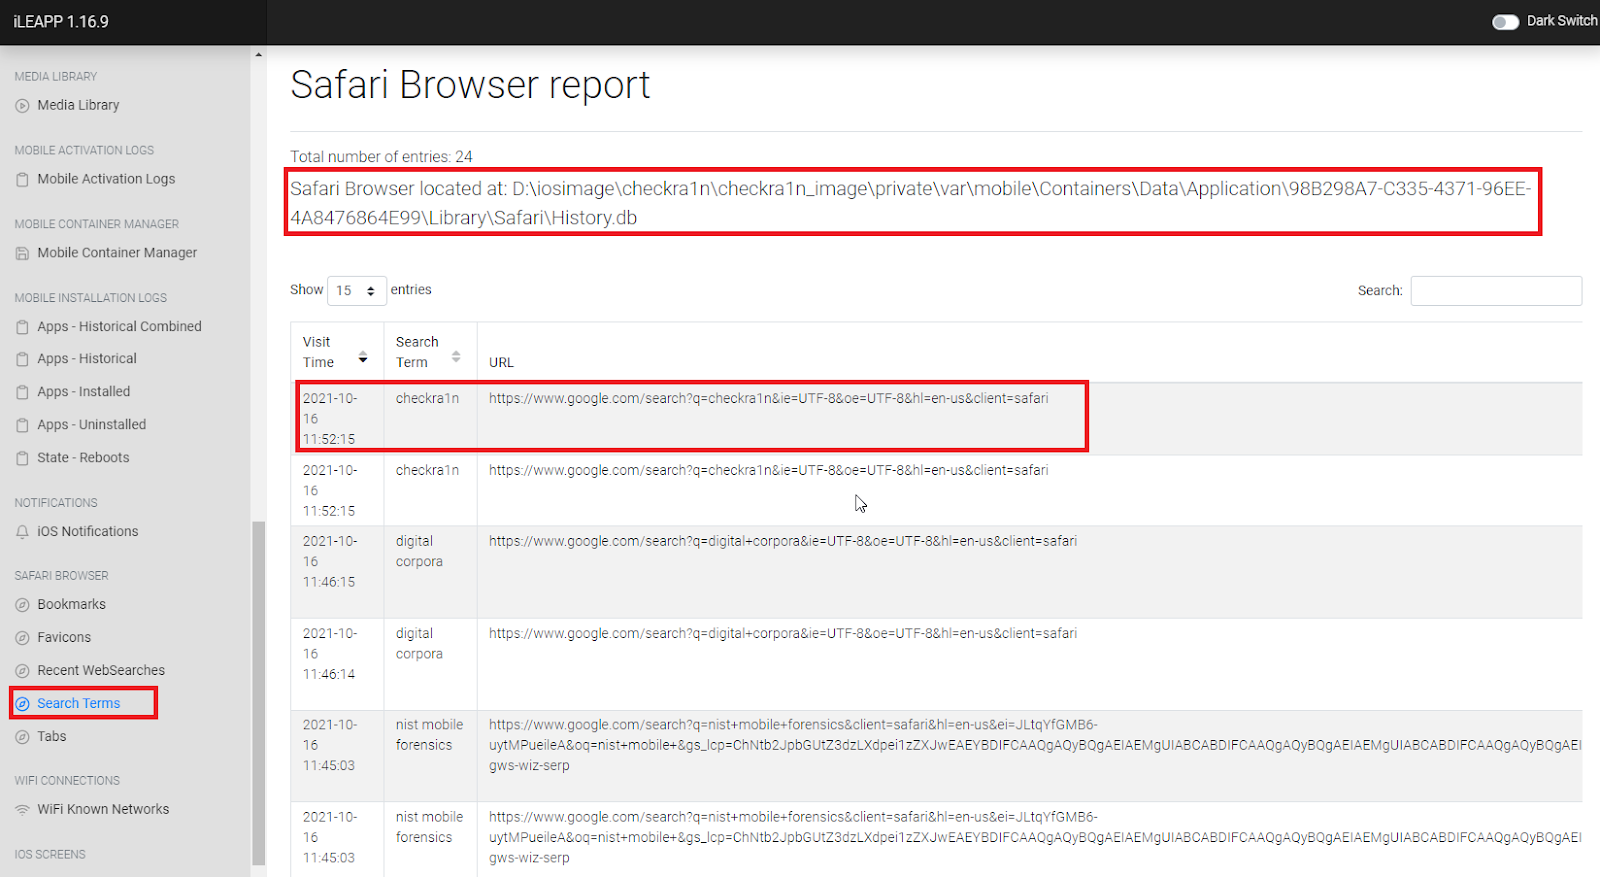Click the Mobile Activation Logs clipboard icon
This screenshot has height=877, width=1600.
pos(22,180)
